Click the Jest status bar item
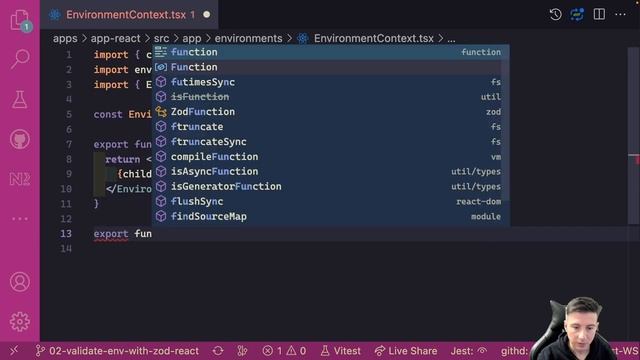 click(x=469, y=351)
